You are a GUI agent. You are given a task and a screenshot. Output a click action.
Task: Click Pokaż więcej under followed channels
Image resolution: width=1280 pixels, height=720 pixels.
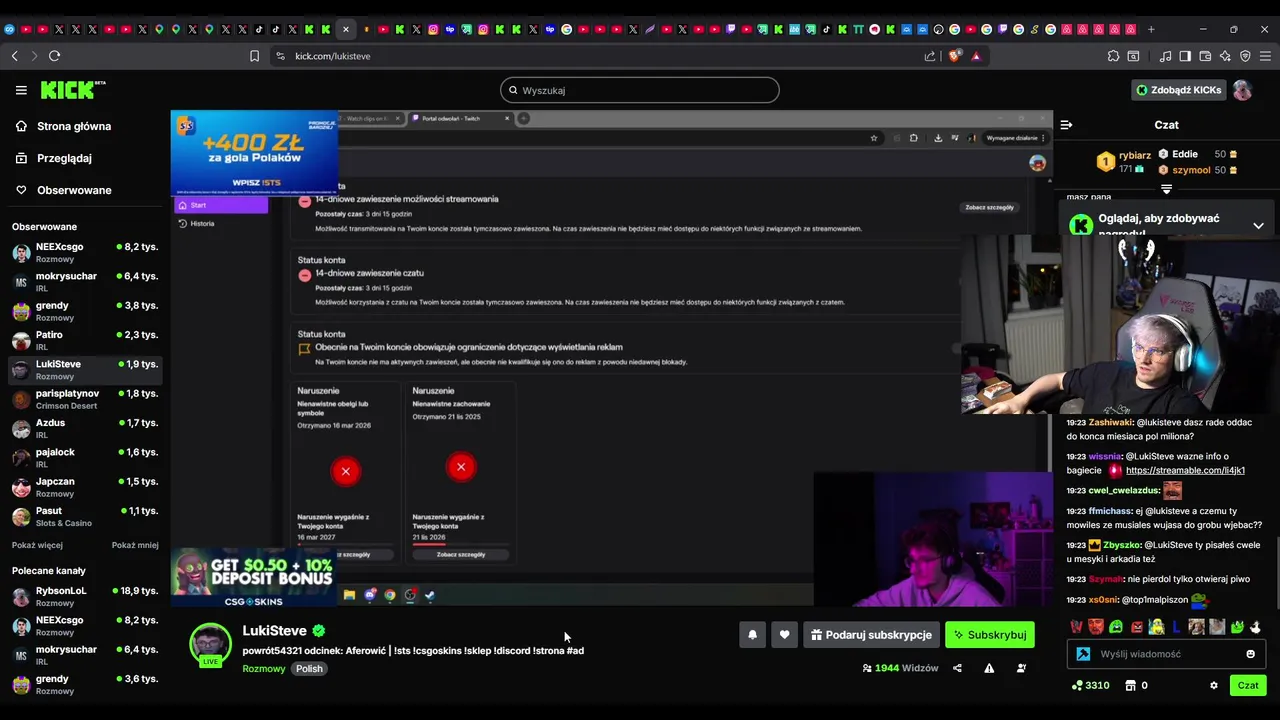pos(37,545)
